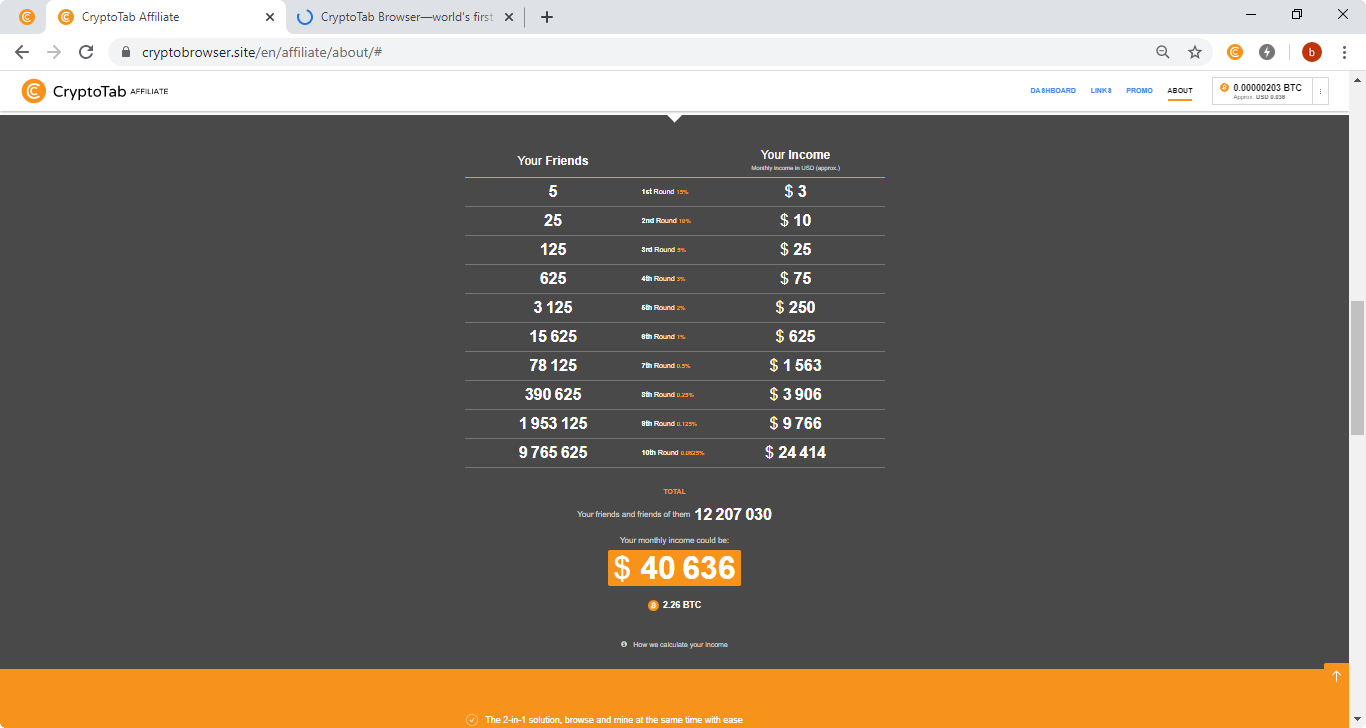Minimize the browser window
1366x728 pixels.
click(x=1252, y=14)
